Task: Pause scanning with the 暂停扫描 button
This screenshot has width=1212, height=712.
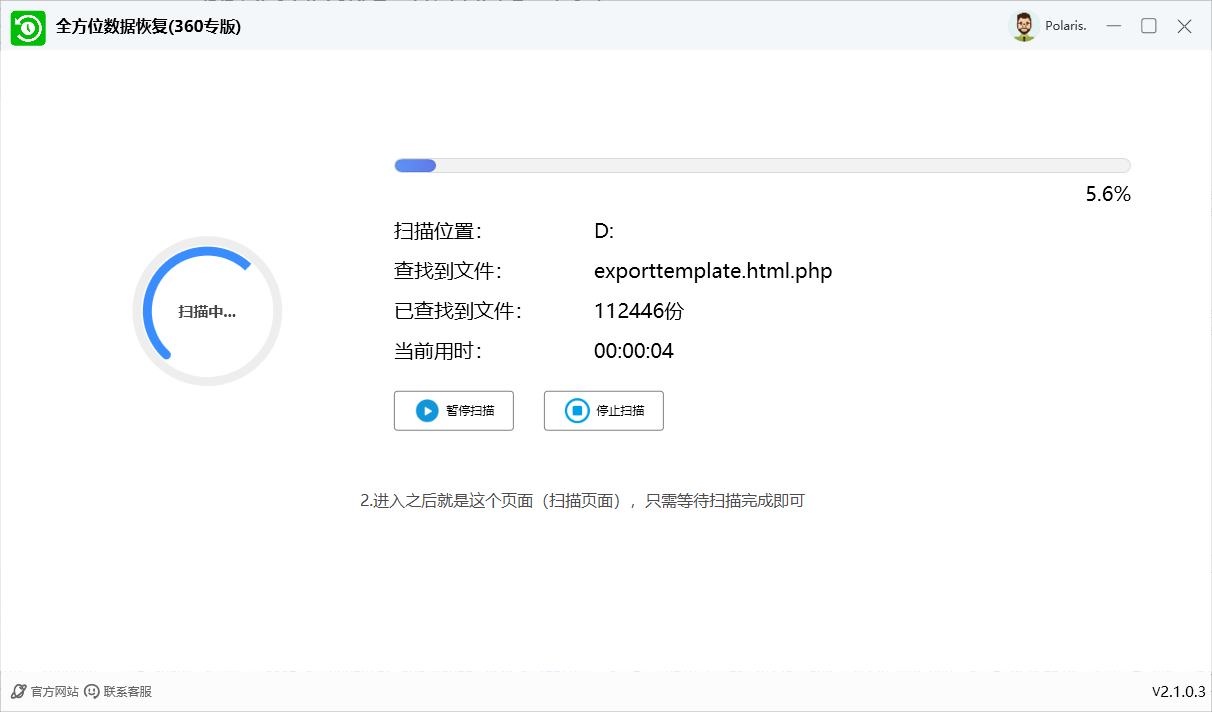Action: click(454, 410)
